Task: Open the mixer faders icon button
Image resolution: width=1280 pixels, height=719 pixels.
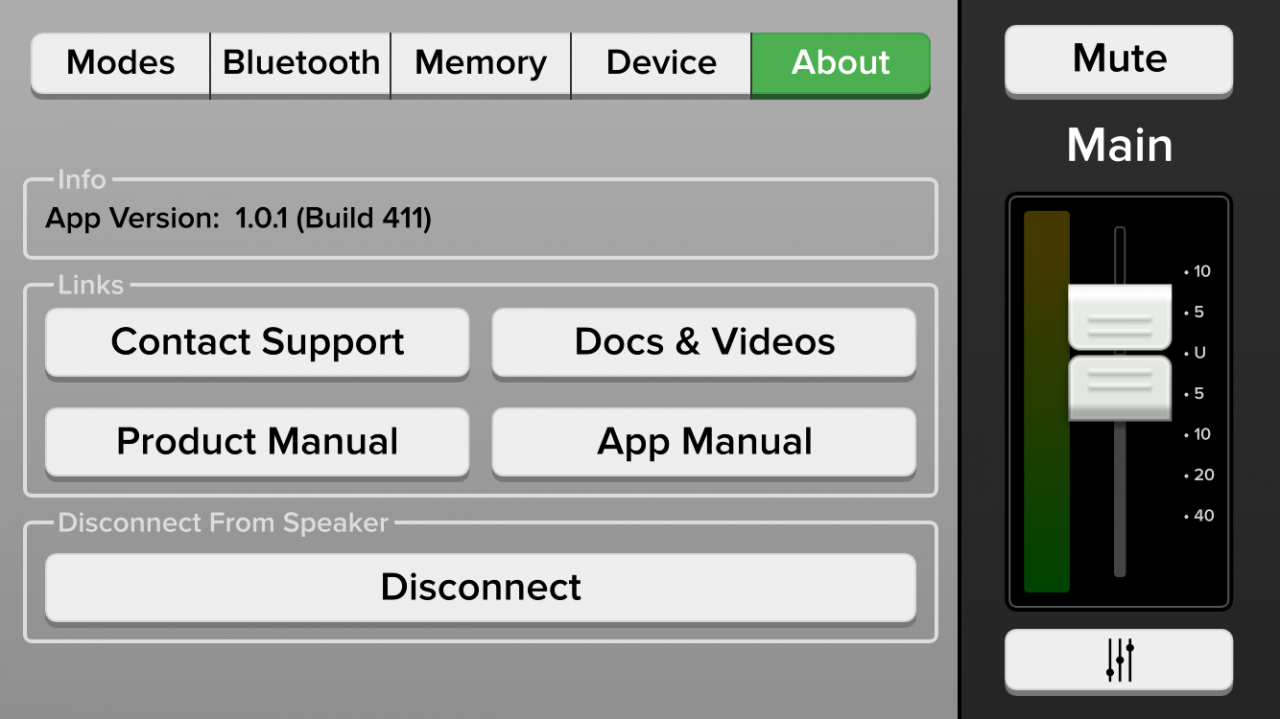Action: coord(1119,660)
